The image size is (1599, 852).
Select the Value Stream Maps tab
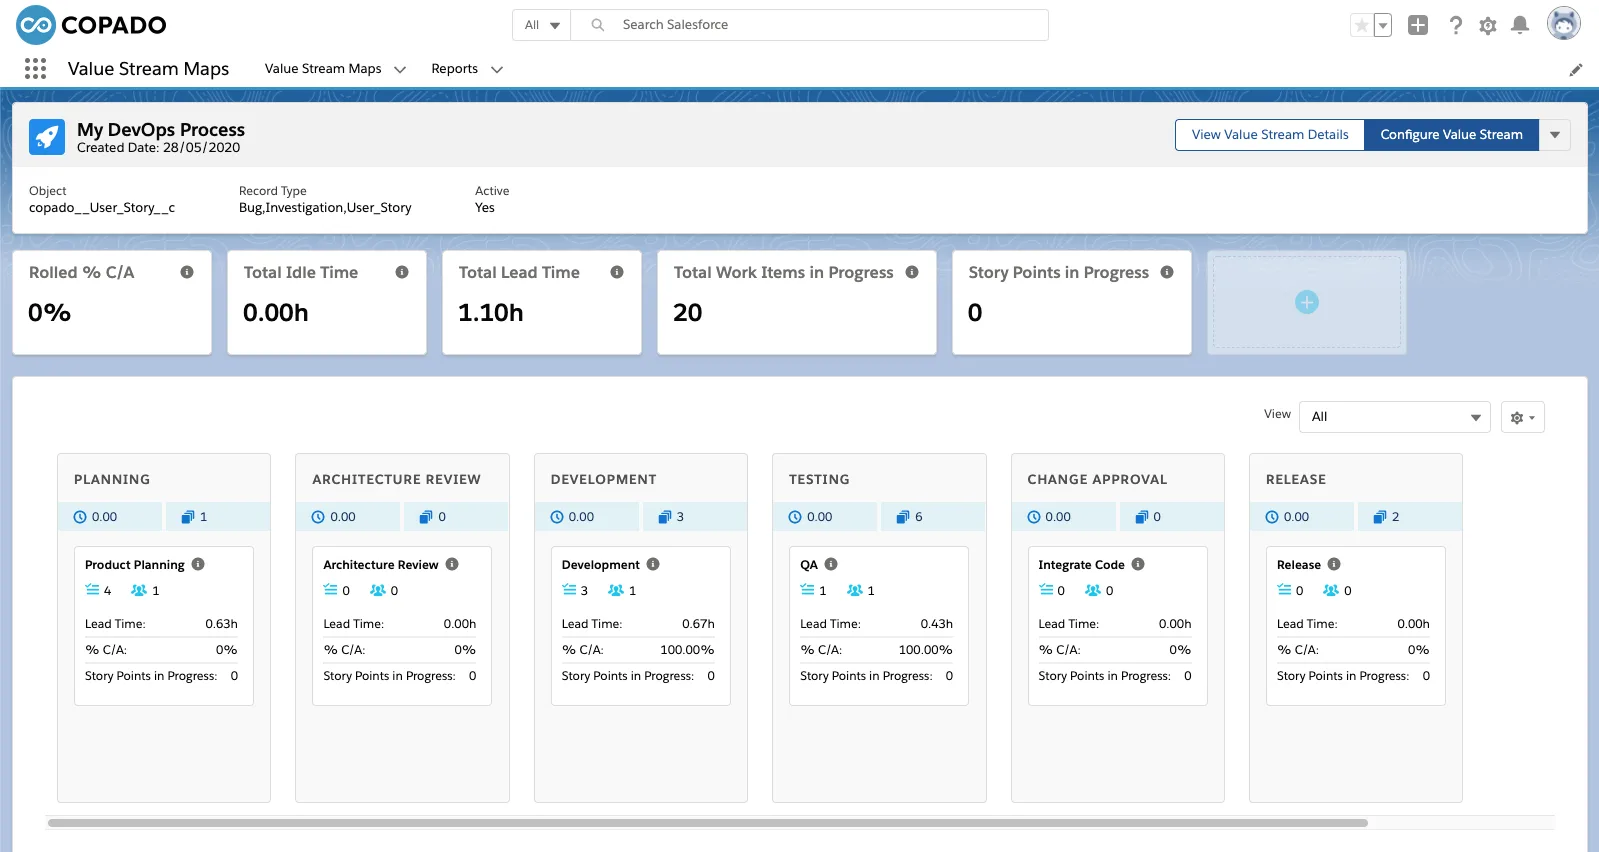tap(323, 69)
